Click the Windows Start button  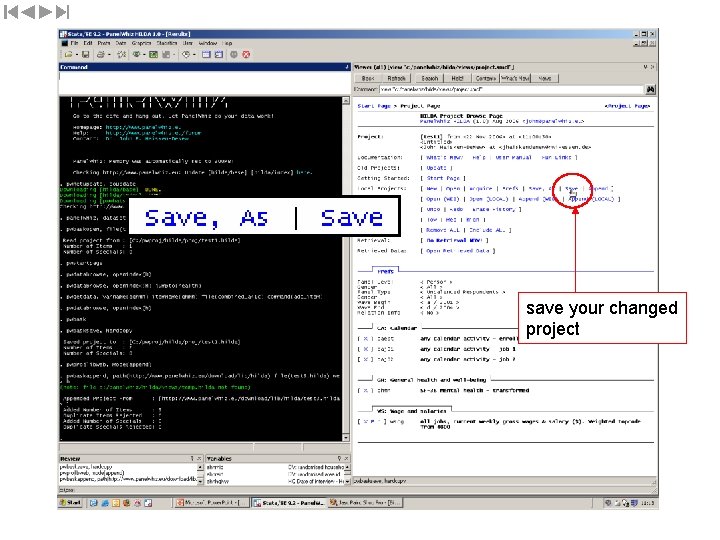[71, 503]
